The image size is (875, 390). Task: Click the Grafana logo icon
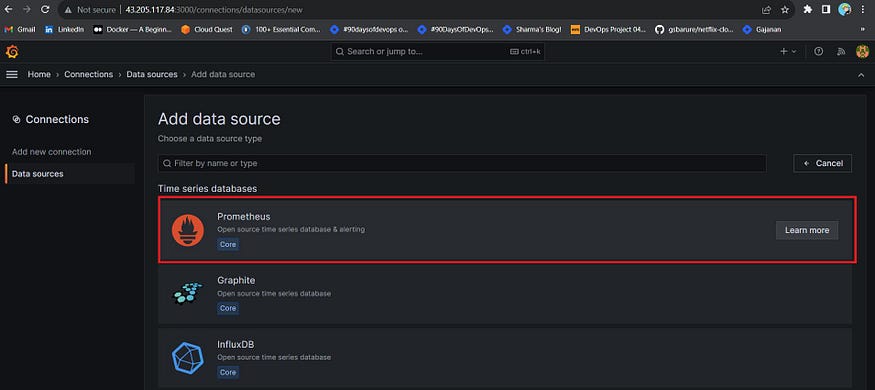click(12, 51)
